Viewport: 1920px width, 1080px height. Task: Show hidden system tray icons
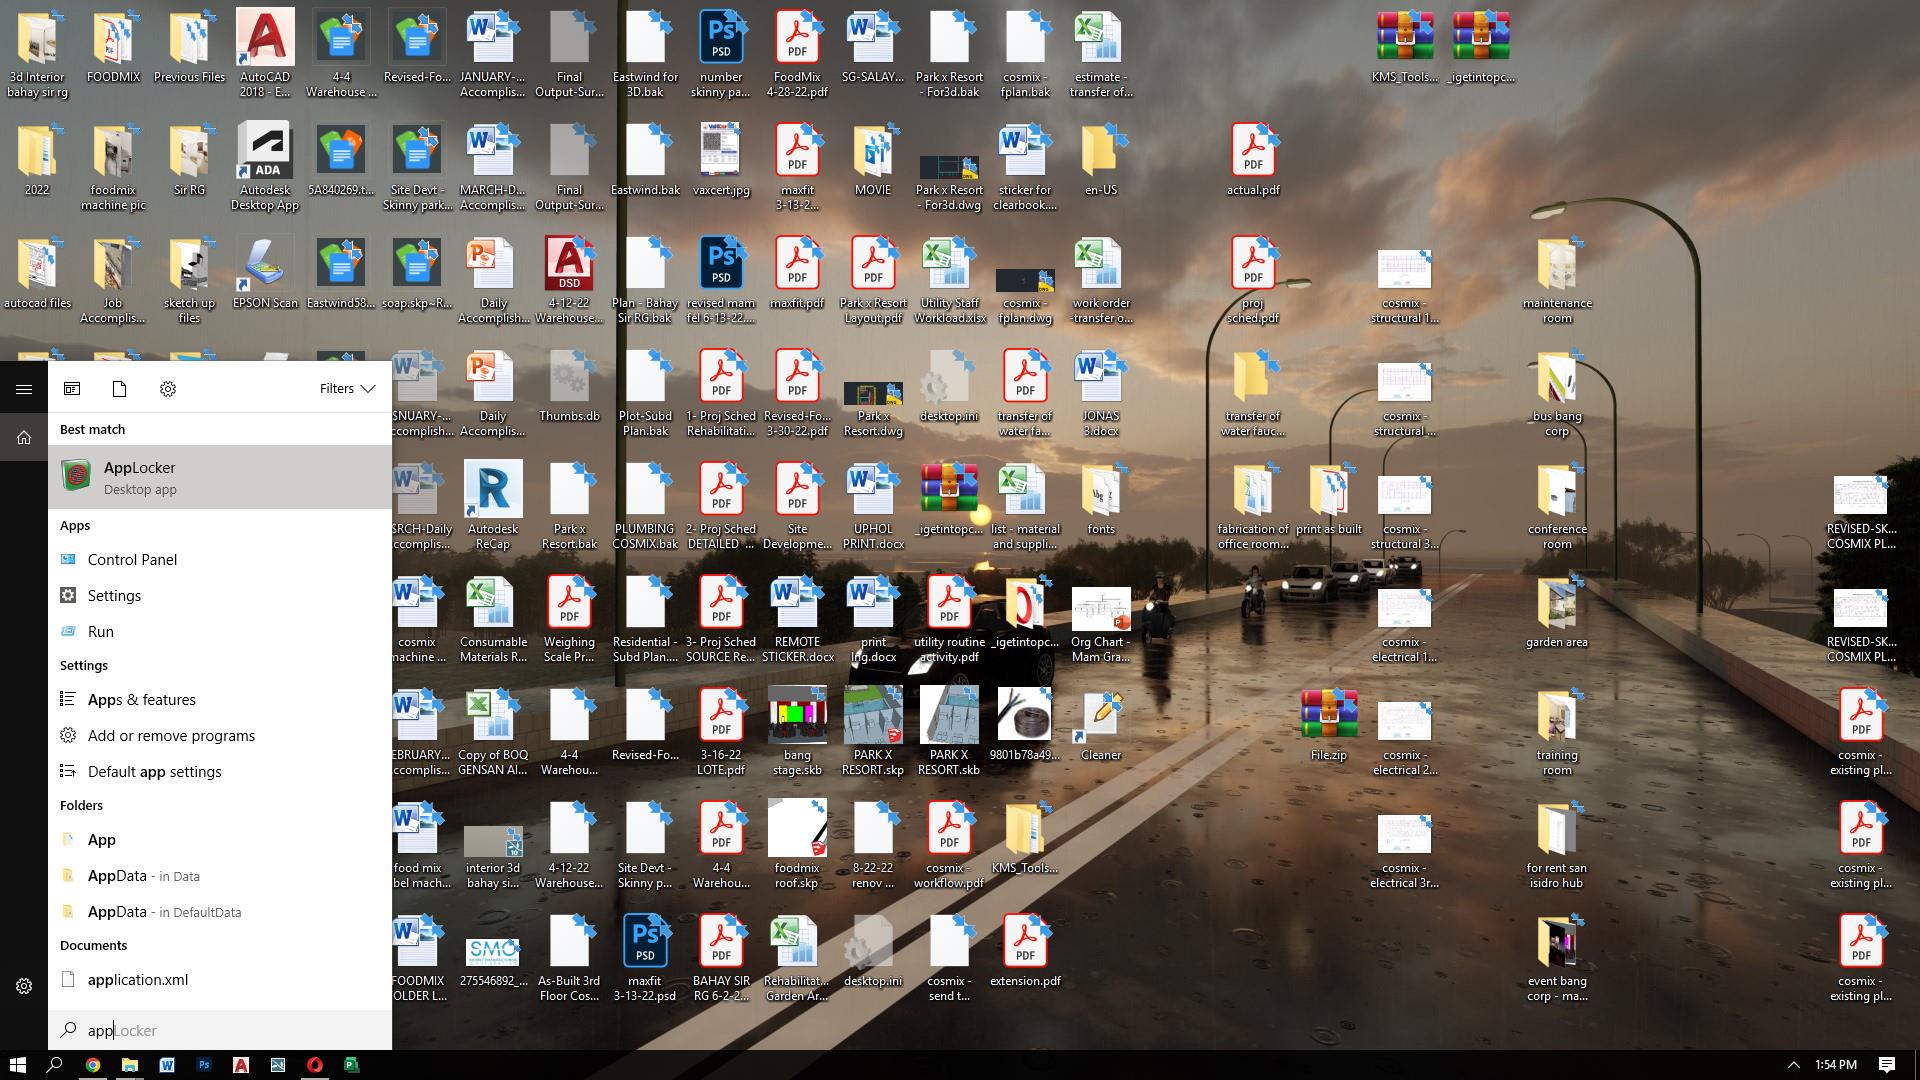coord(1793,1065)
